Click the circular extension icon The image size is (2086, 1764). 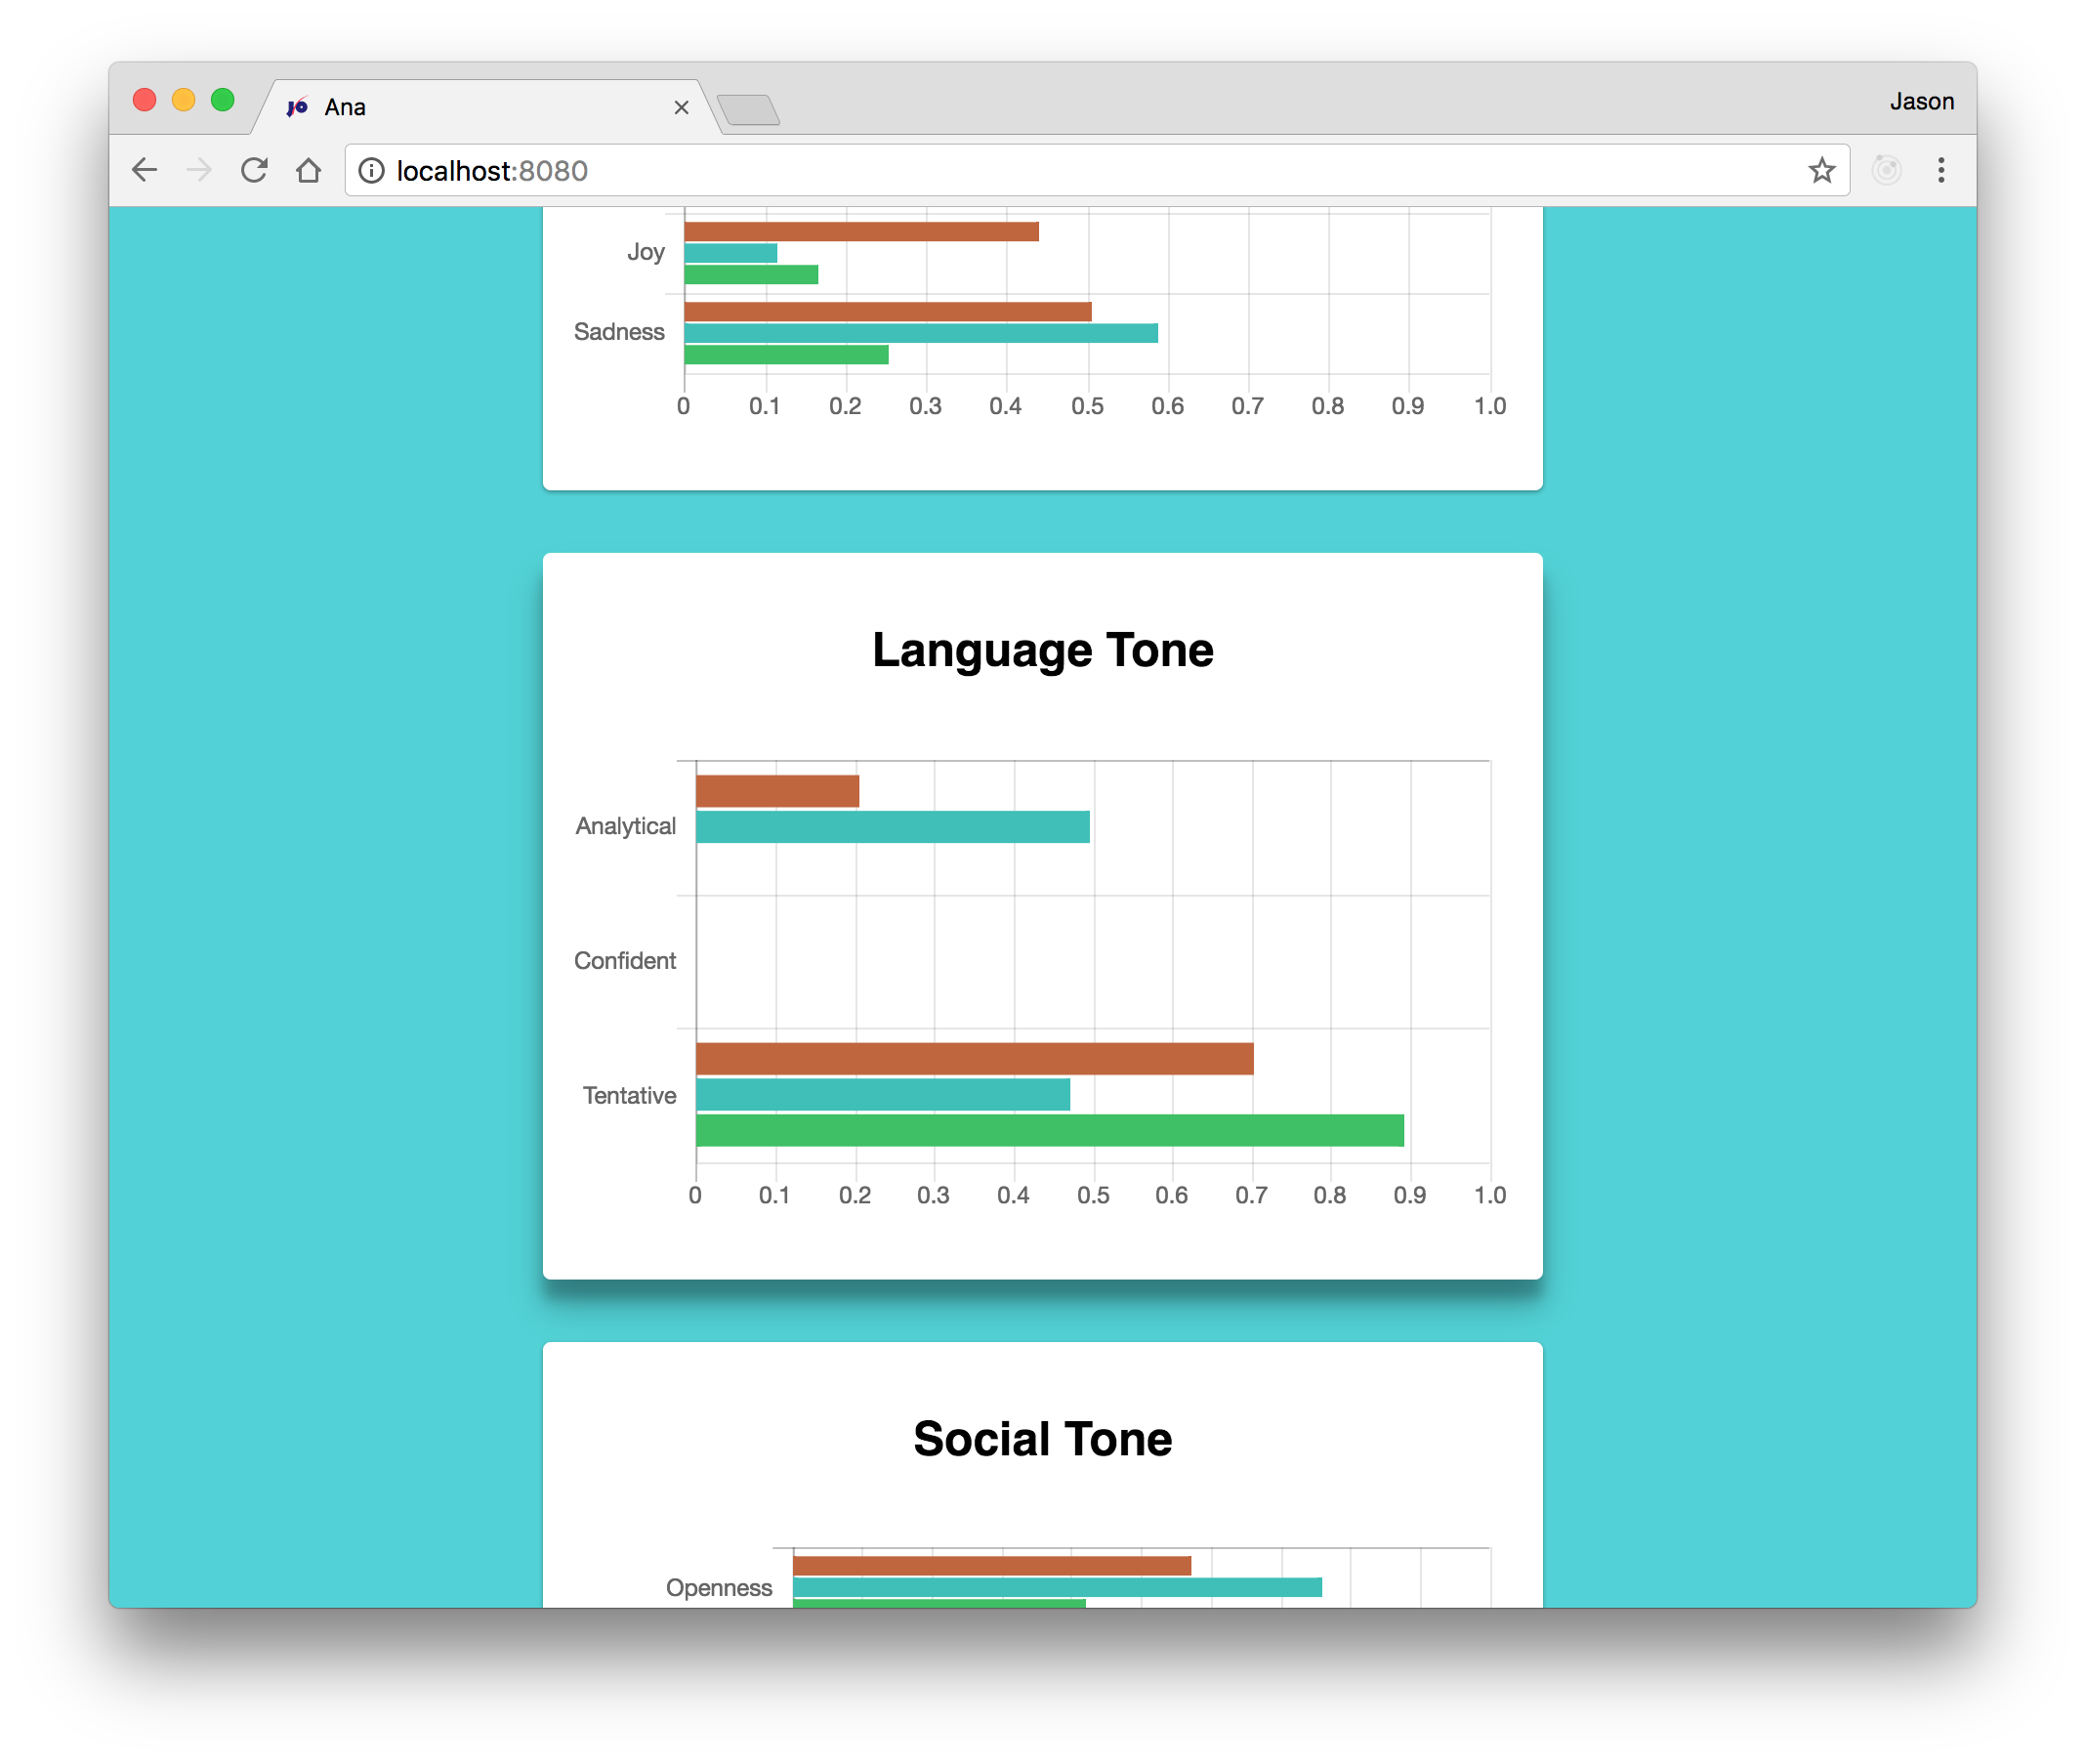tap(1886, 170)
